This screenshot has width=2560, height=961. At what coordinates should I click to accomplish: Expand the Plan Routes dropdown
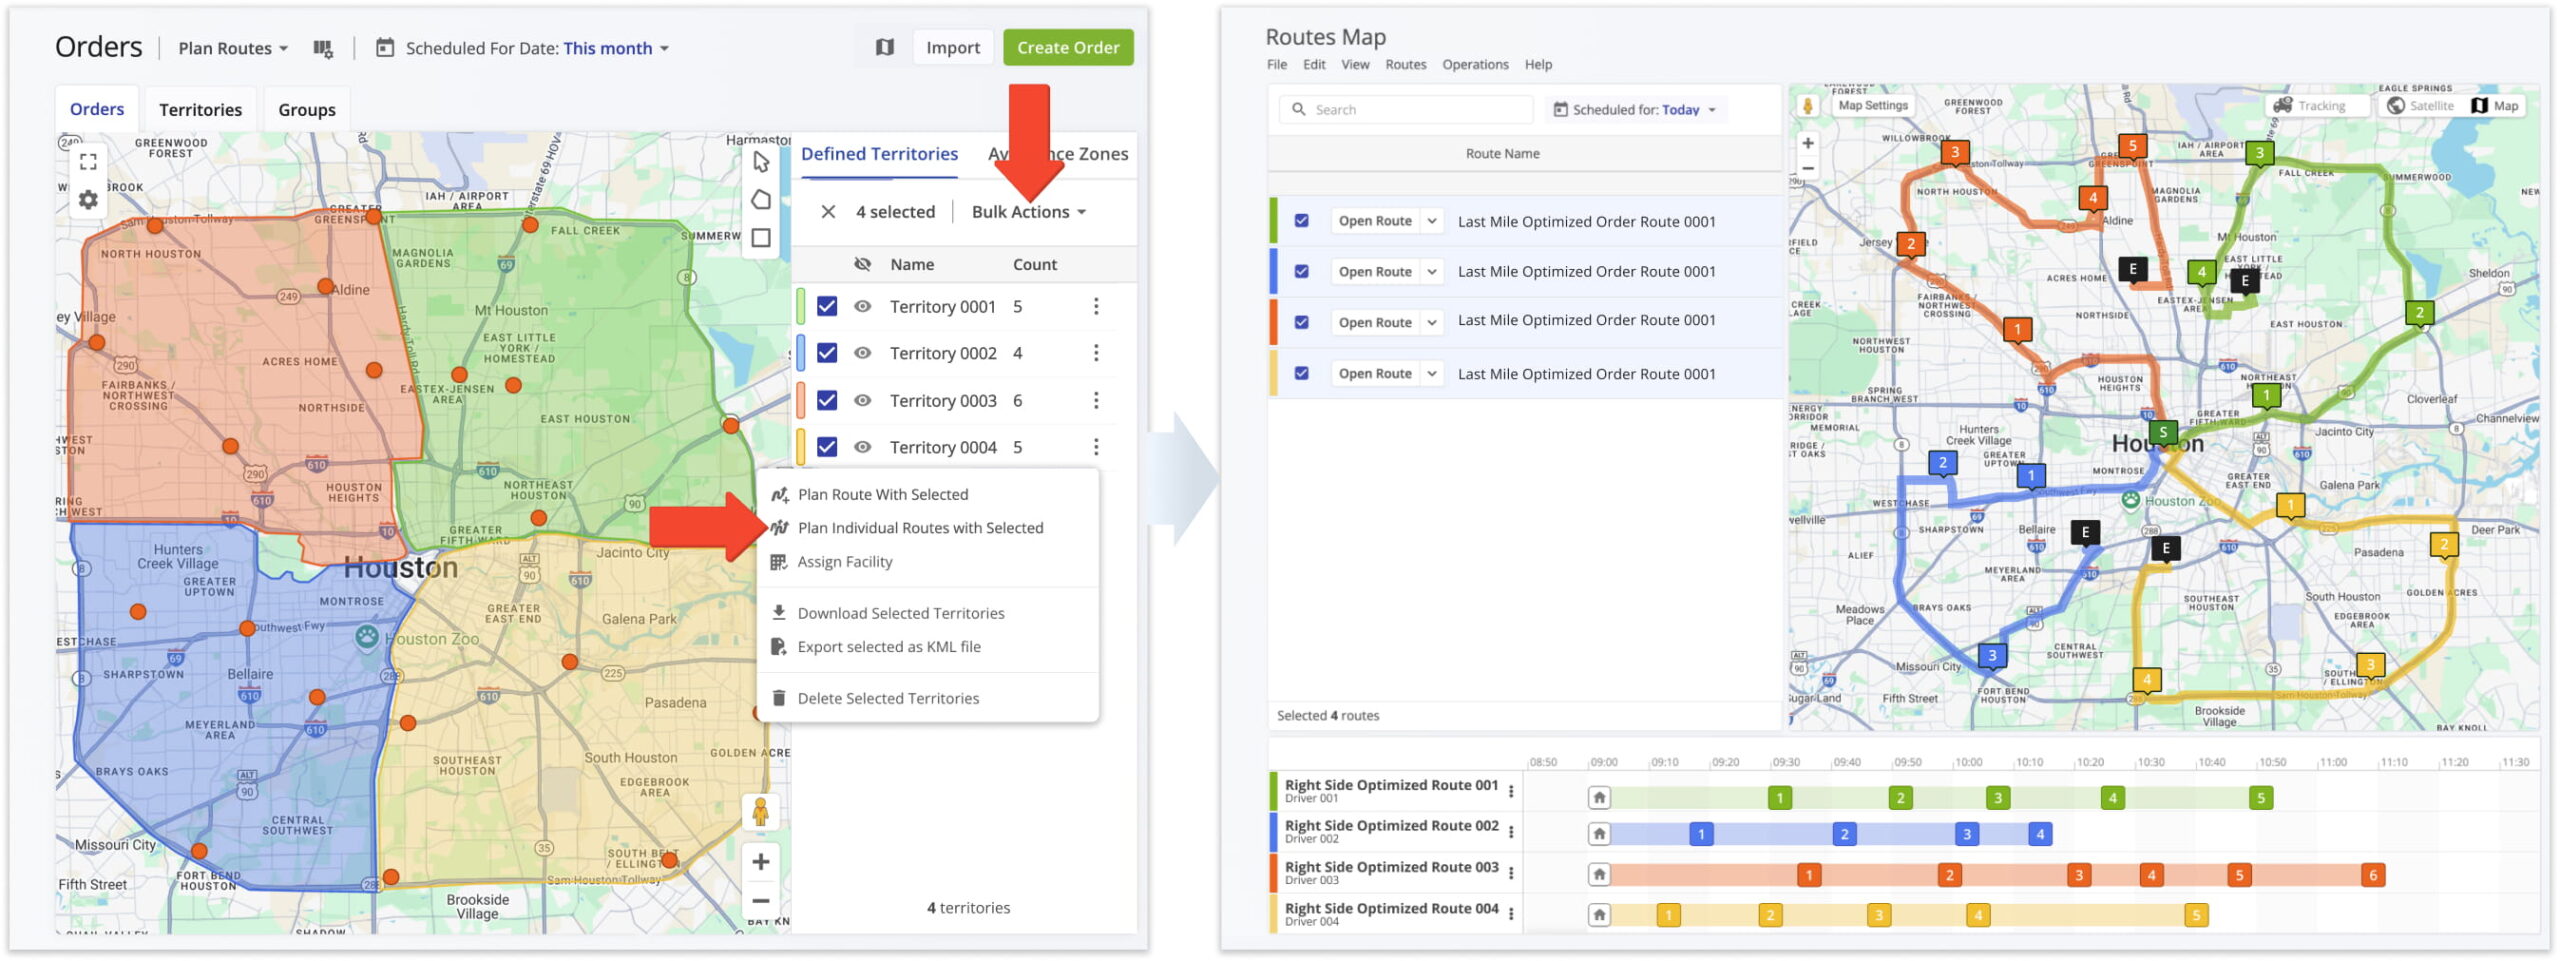(x=233, y=48)
